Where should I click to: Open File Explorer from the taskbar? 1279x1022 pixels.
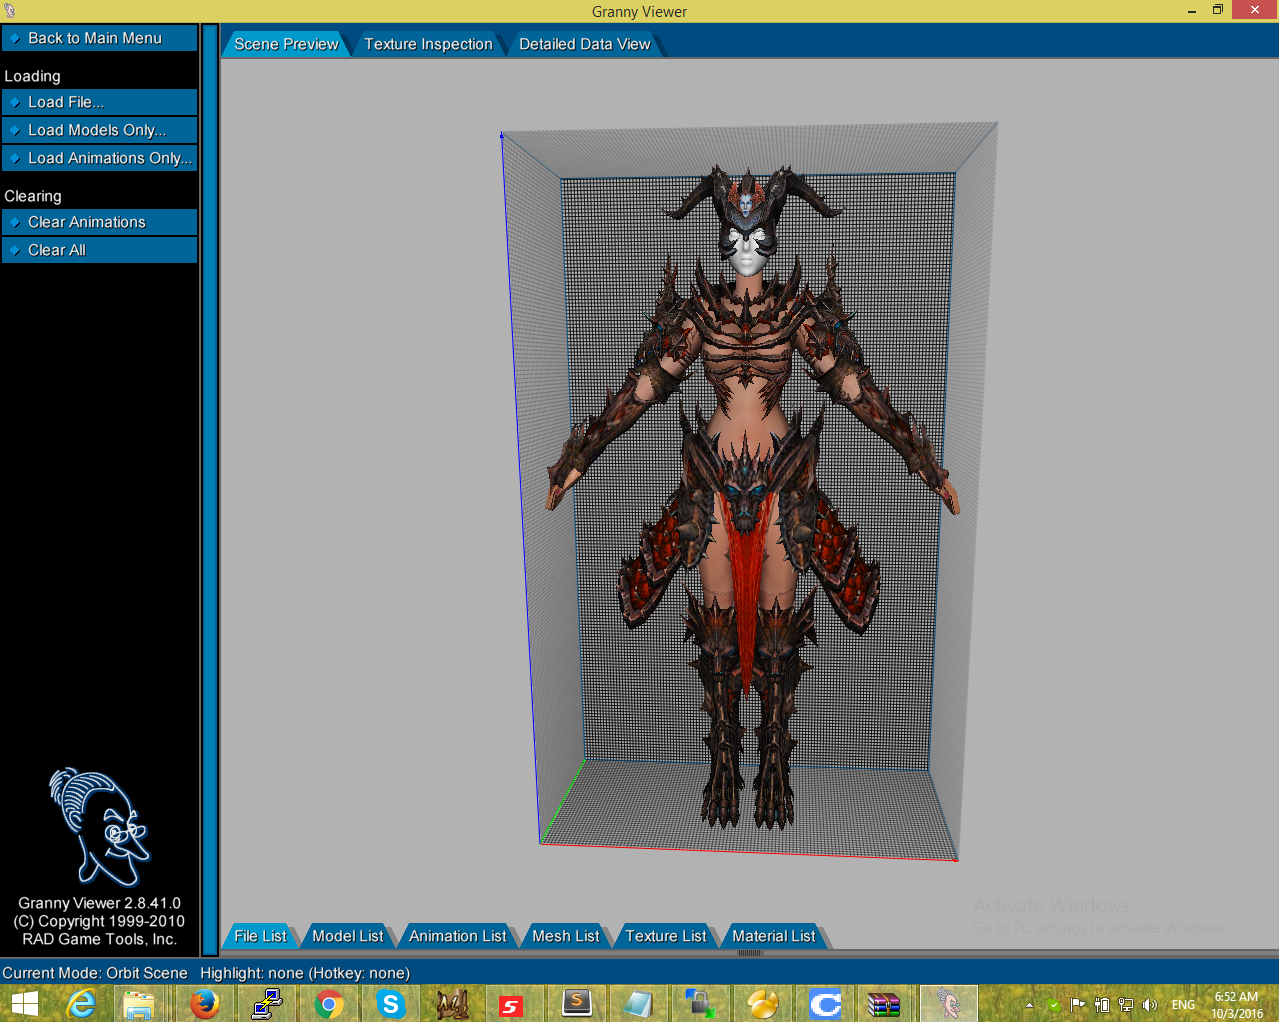click(x=139, y=1004)
